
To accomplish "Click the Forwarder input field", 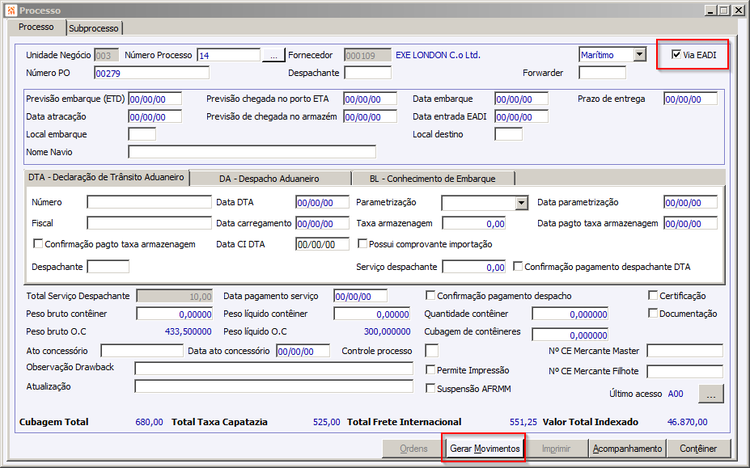I will [x=602, y=73].
